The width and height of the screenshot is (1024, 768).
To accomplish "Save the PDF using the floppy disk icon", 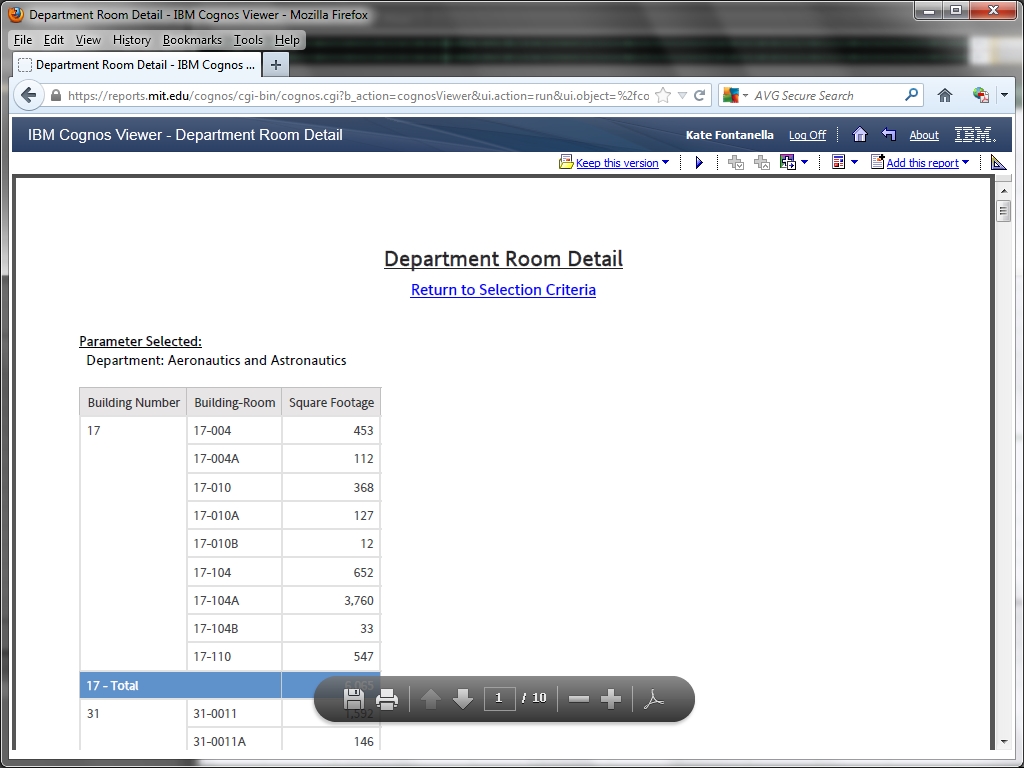I will tap(353, 699).
